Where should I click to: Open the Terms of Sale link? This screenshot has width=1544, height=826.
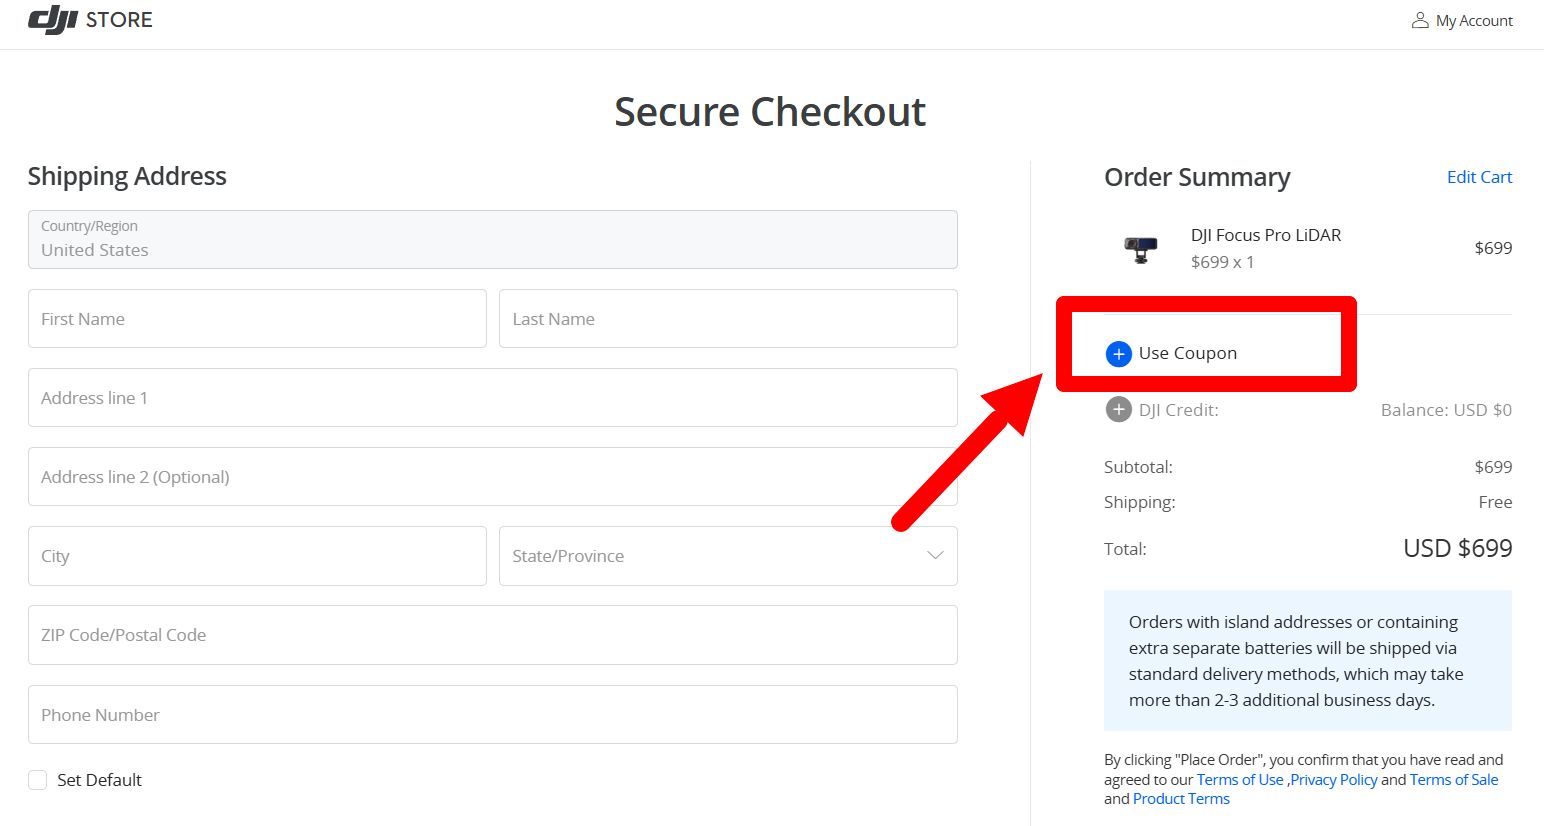(x=1454, y=780)
